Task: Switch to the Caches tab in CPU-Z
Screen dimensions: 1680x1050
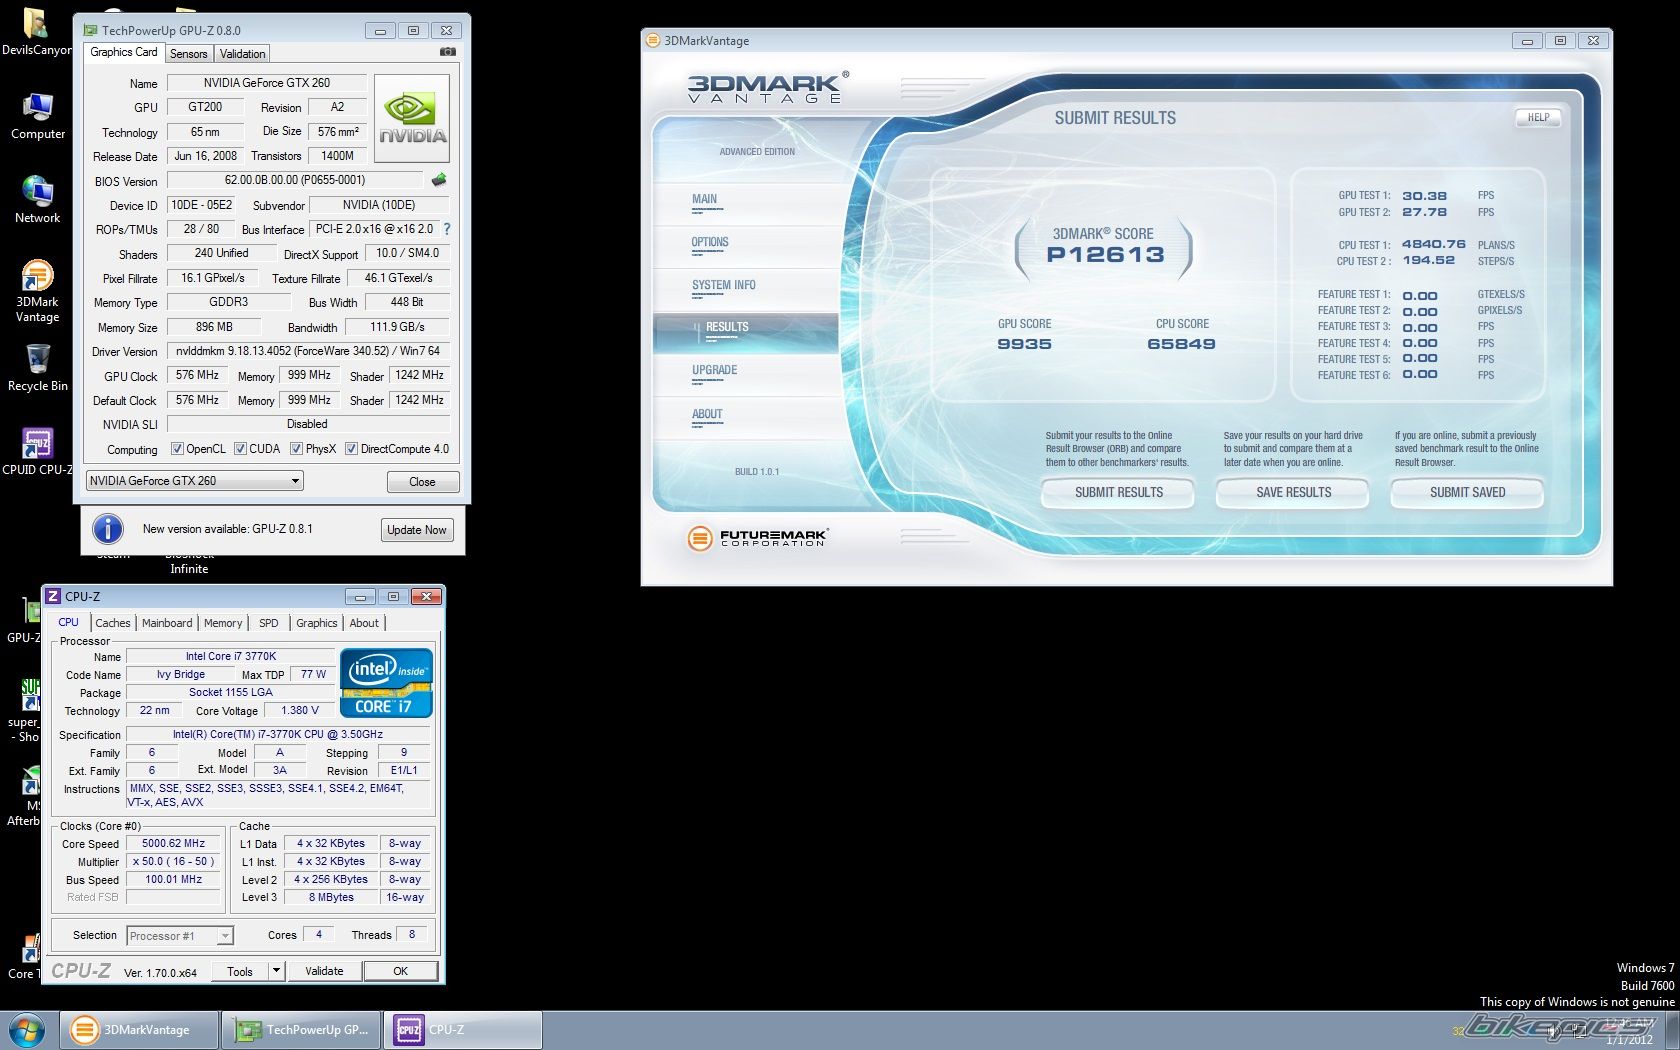Action: (113, 623)
